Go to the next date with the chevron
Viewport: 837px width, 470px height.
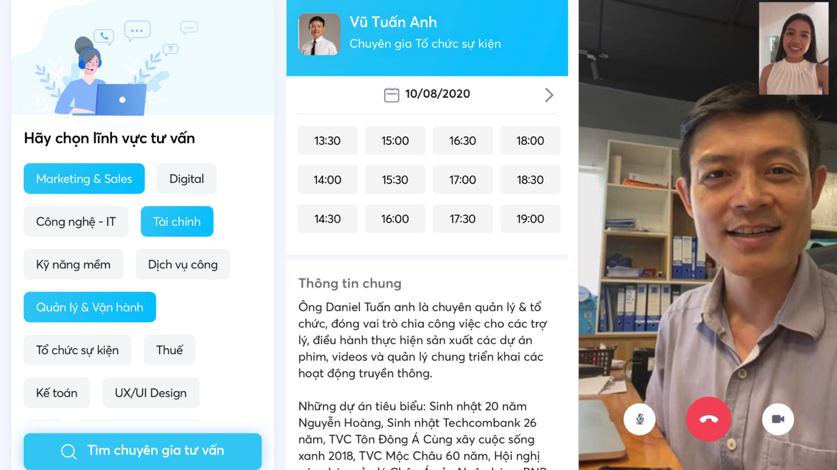click(549, 95)
